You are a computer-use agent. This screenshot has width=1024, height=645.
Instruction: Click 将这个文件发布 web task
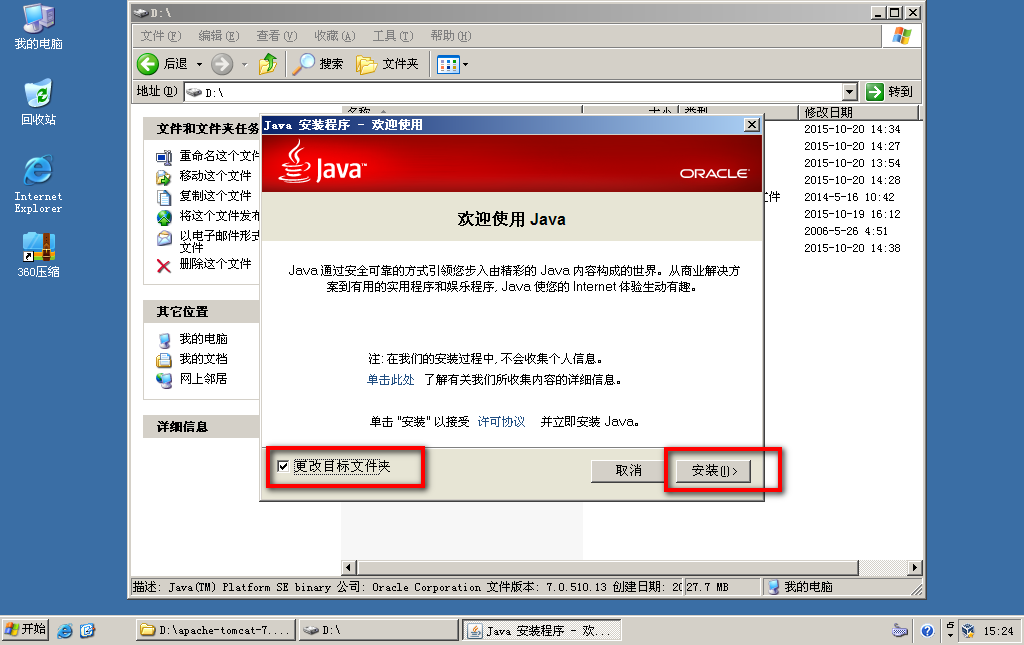pos(208,216)
